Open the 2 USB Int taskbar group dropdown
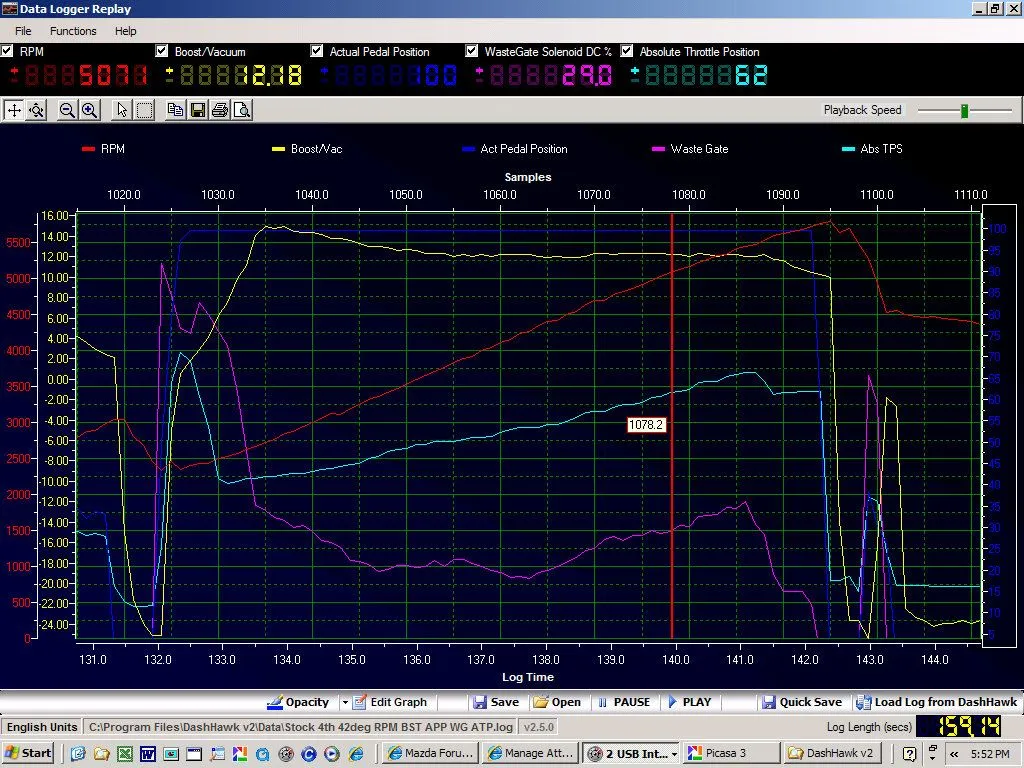1024x768 pixels. coord(674,753)
